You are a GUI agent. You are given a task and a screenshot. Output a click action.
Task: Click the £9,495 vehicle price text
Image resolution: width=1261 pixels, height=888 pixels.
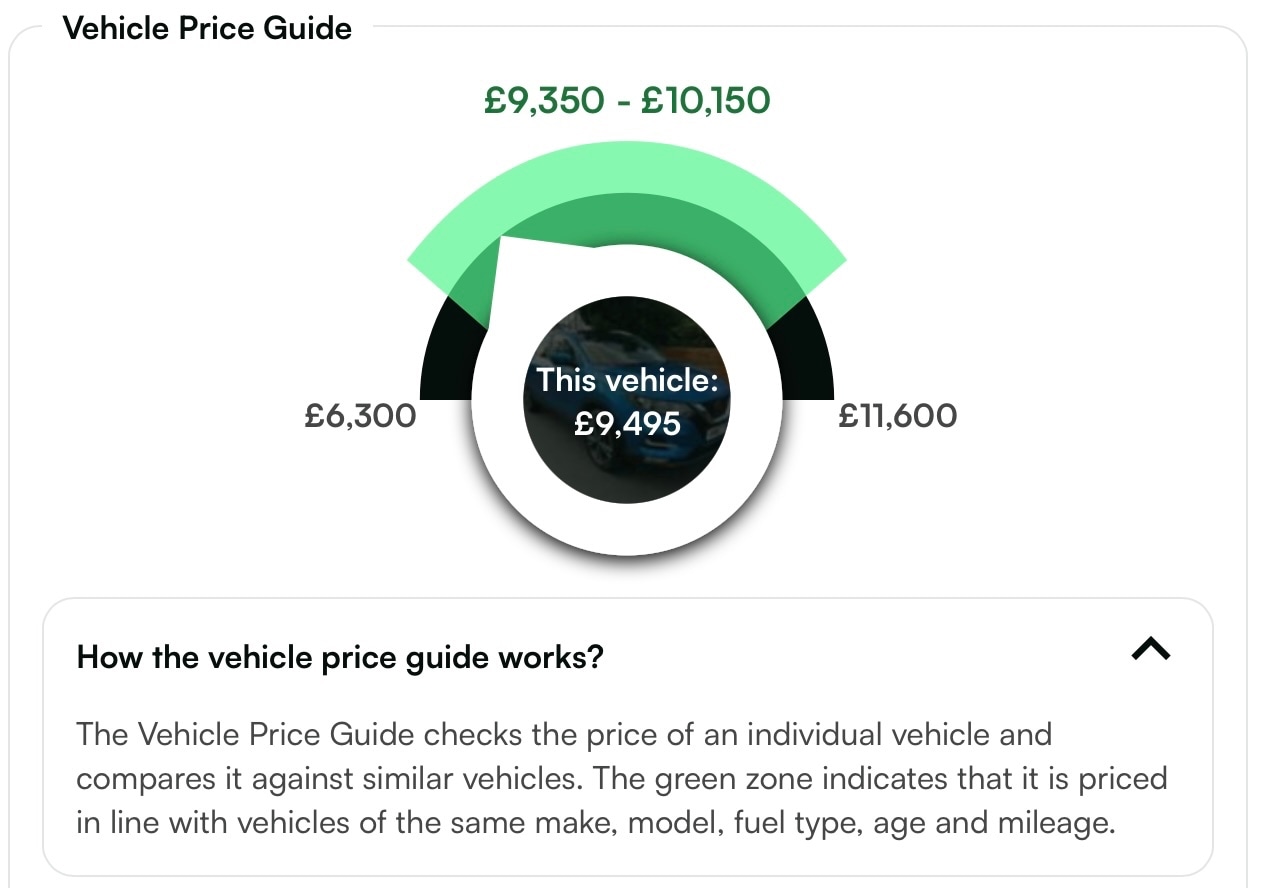point(627,424)
